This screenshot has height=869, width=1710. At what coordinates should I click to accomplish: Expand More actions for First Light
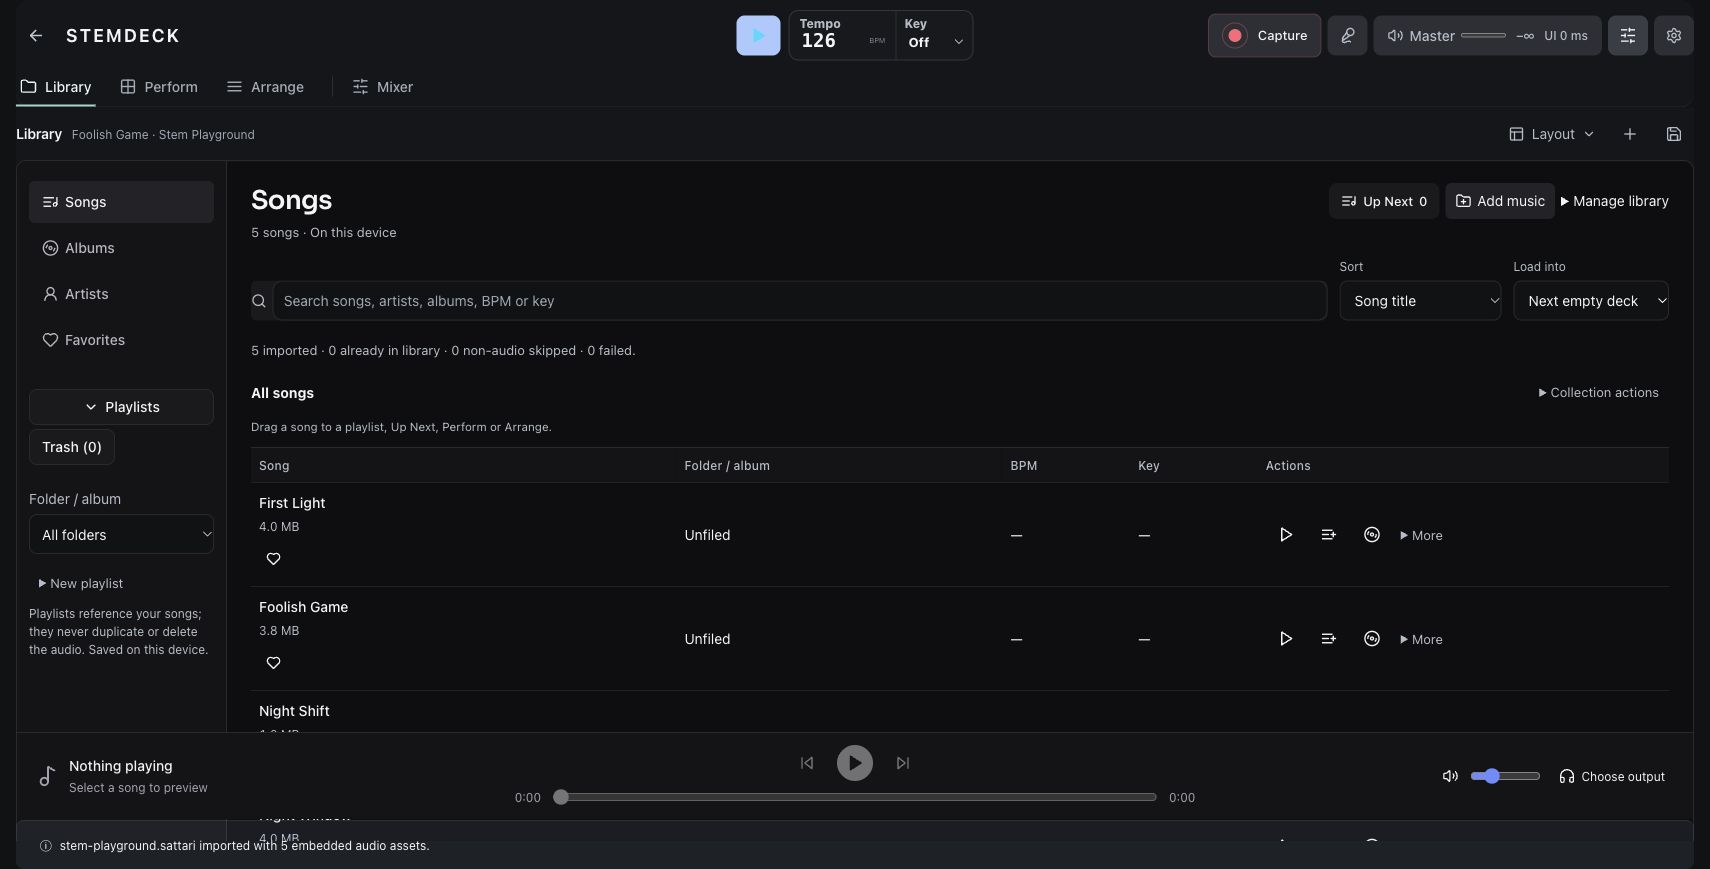tap(1421, 535)
